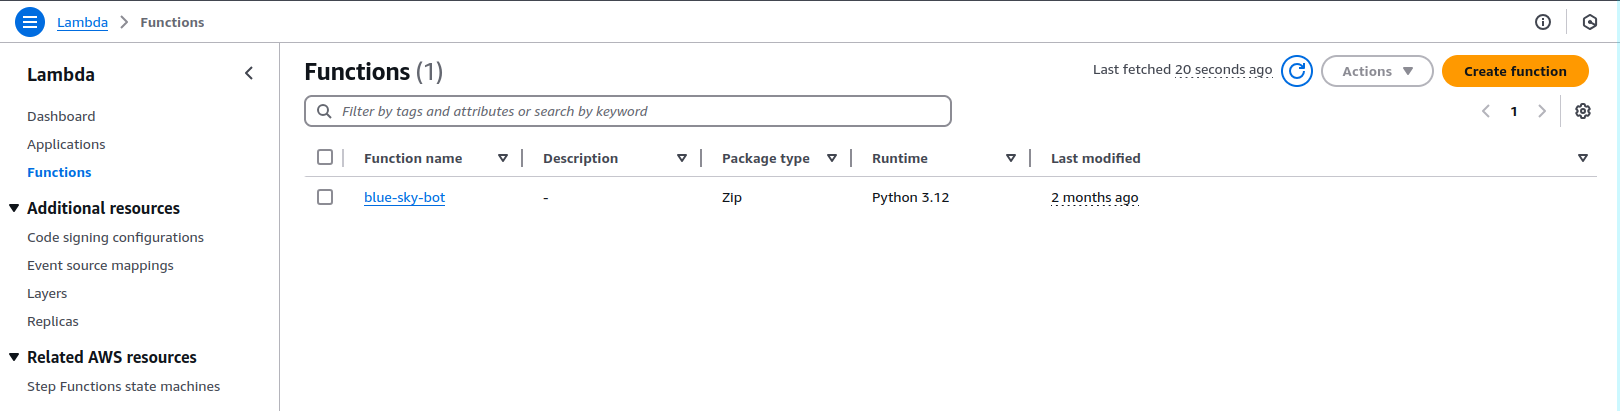This screenshot has width=1620, height=411.
Task: Click the 2 months ago cell
Action: [1094, 197]
